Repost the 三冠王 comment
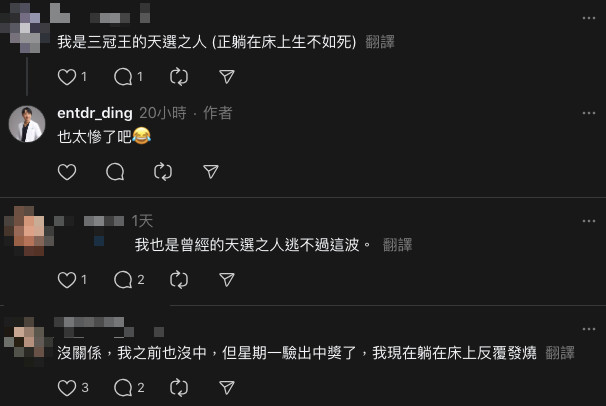The height and width of the screenshot is (406, 606). point(179,77)
